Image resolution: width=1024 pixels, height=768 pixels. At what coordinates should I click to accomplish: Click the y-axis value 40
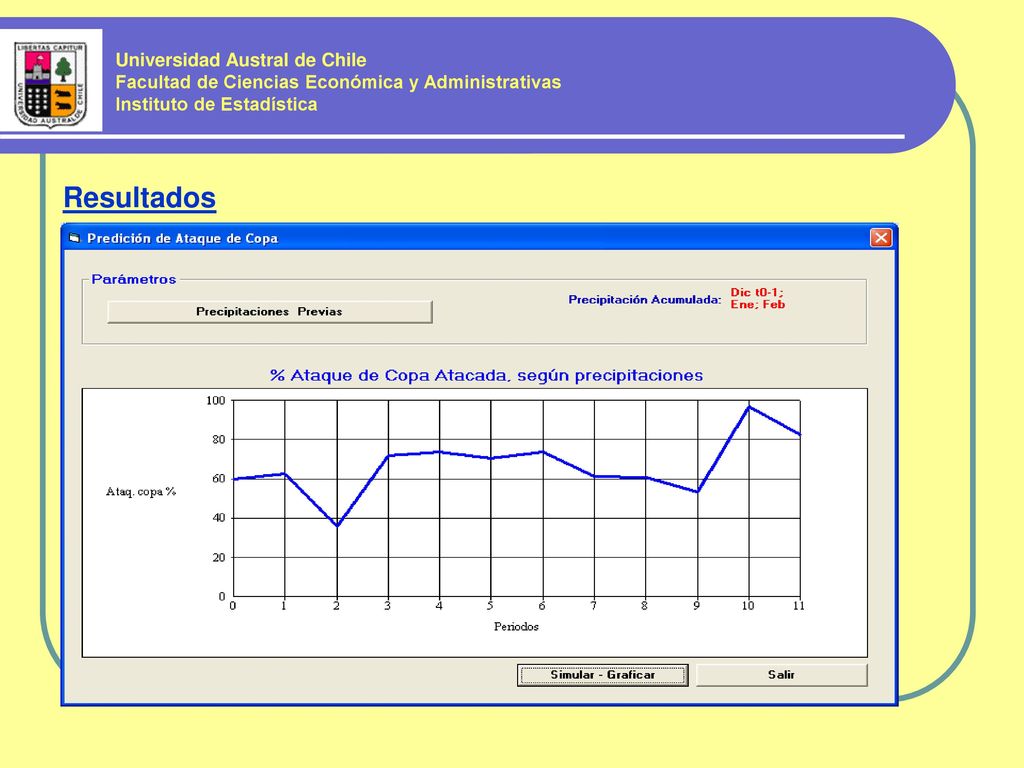pyautogui.click(x=218, y=518)
